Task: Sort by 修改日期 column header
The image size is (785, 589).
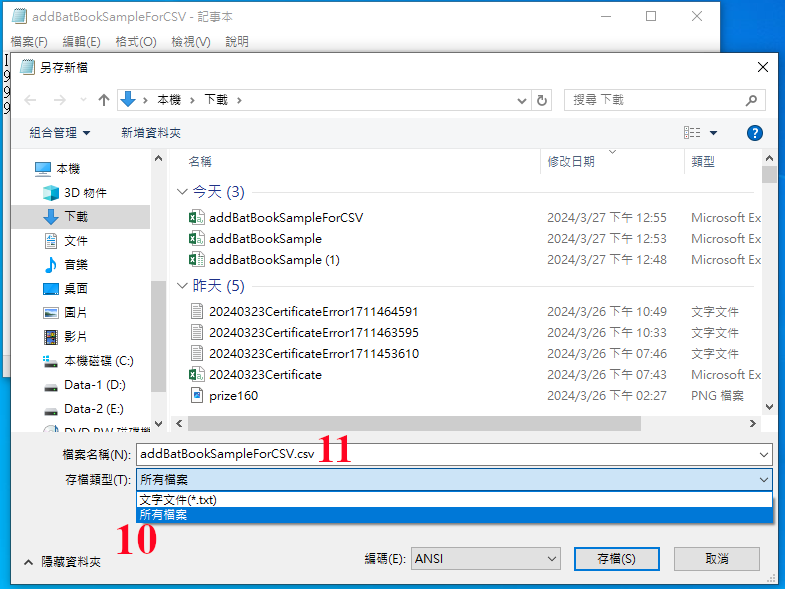Action: tap(571, 161)
